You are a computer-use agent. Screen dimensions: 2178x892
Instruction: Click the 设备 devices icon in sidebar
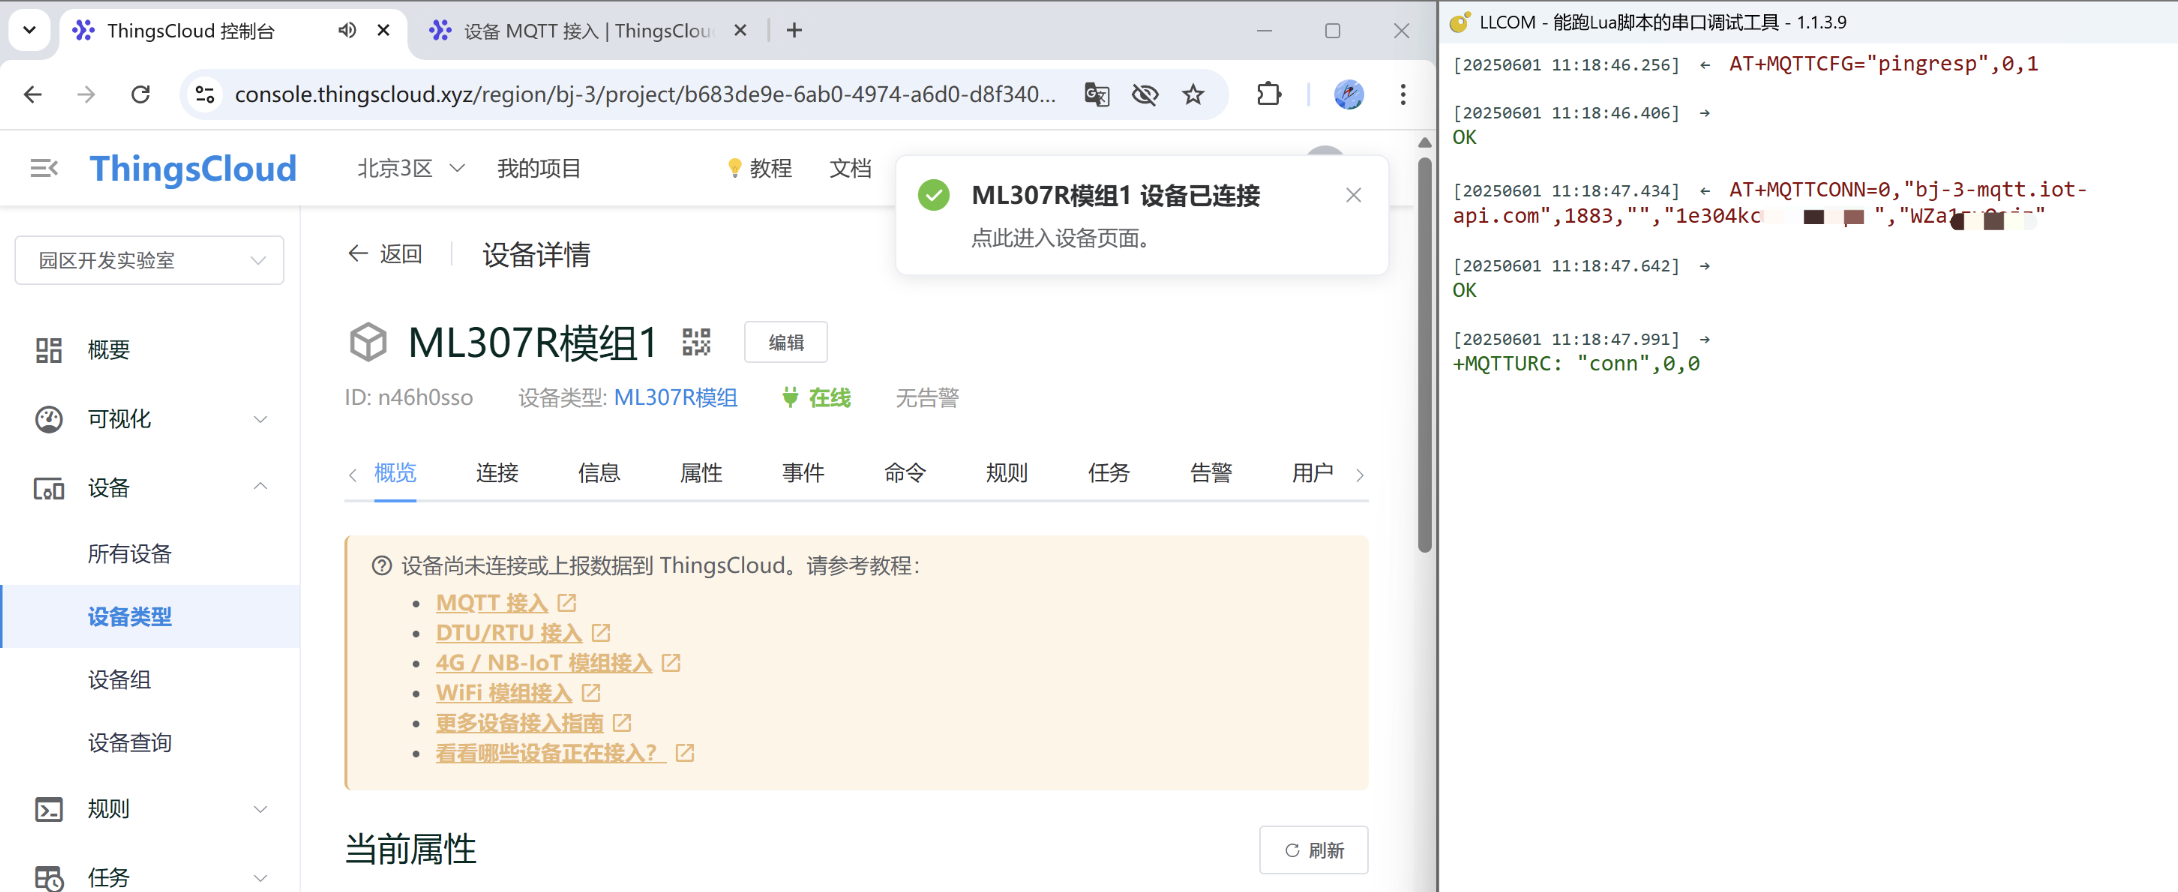pyautogui.click(x=49, y=488)
